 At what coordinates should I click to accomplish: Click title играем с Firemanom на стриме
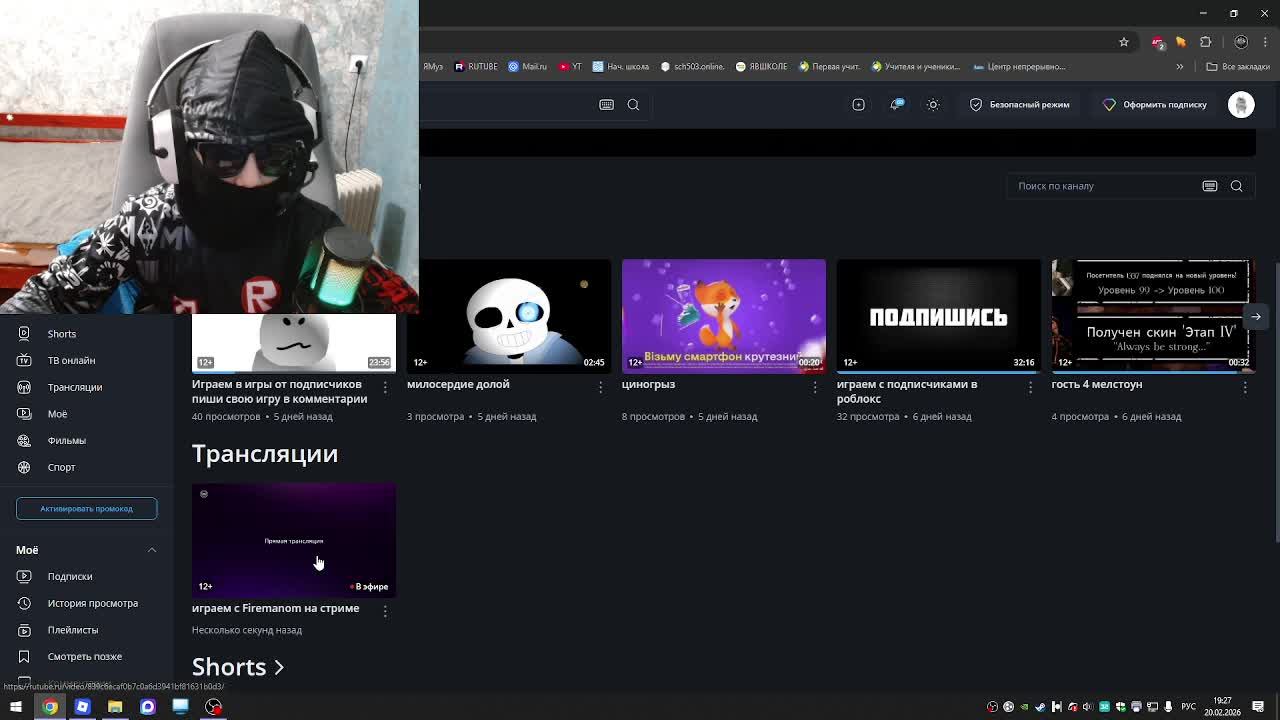point(275,608)
